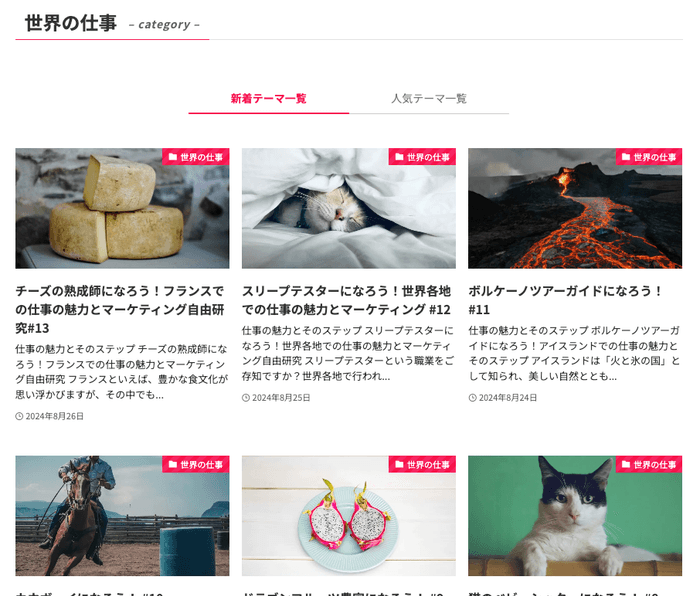Open the cowboy on horse thumbnail

122,516
